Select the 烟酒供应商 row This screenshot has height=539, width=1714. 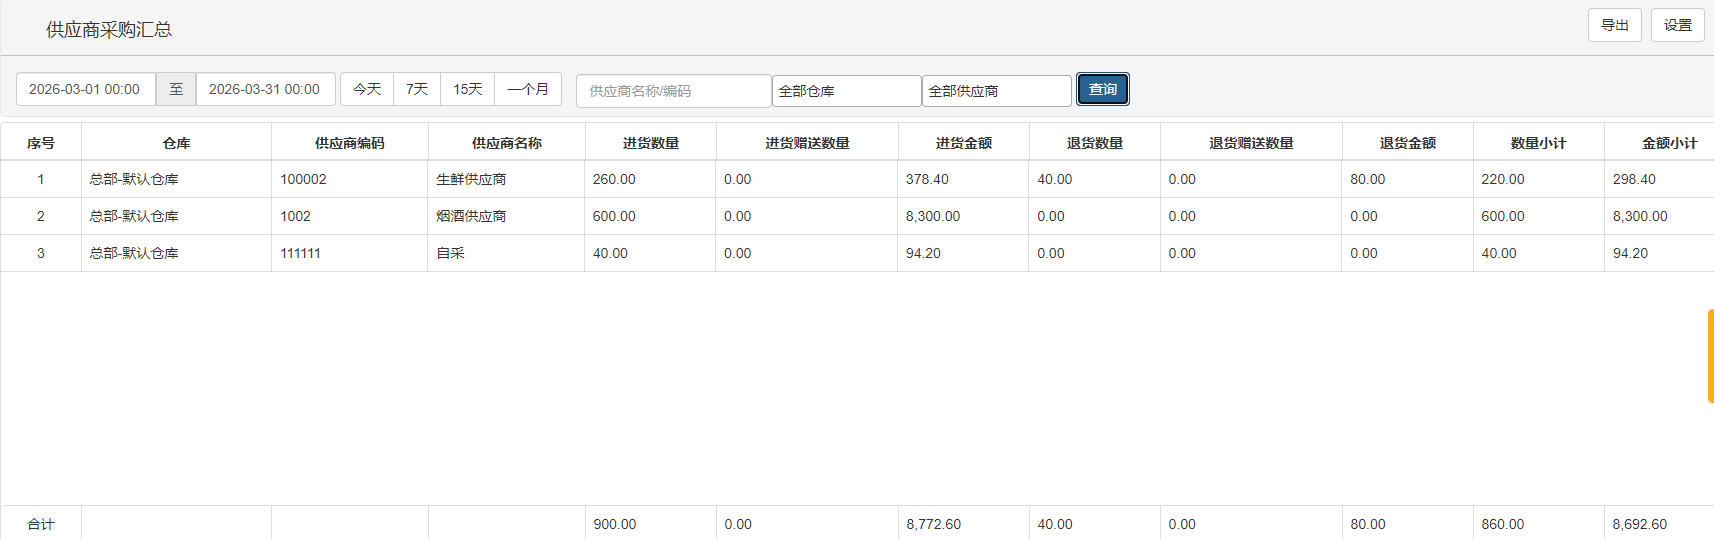[x=471, y=216]
